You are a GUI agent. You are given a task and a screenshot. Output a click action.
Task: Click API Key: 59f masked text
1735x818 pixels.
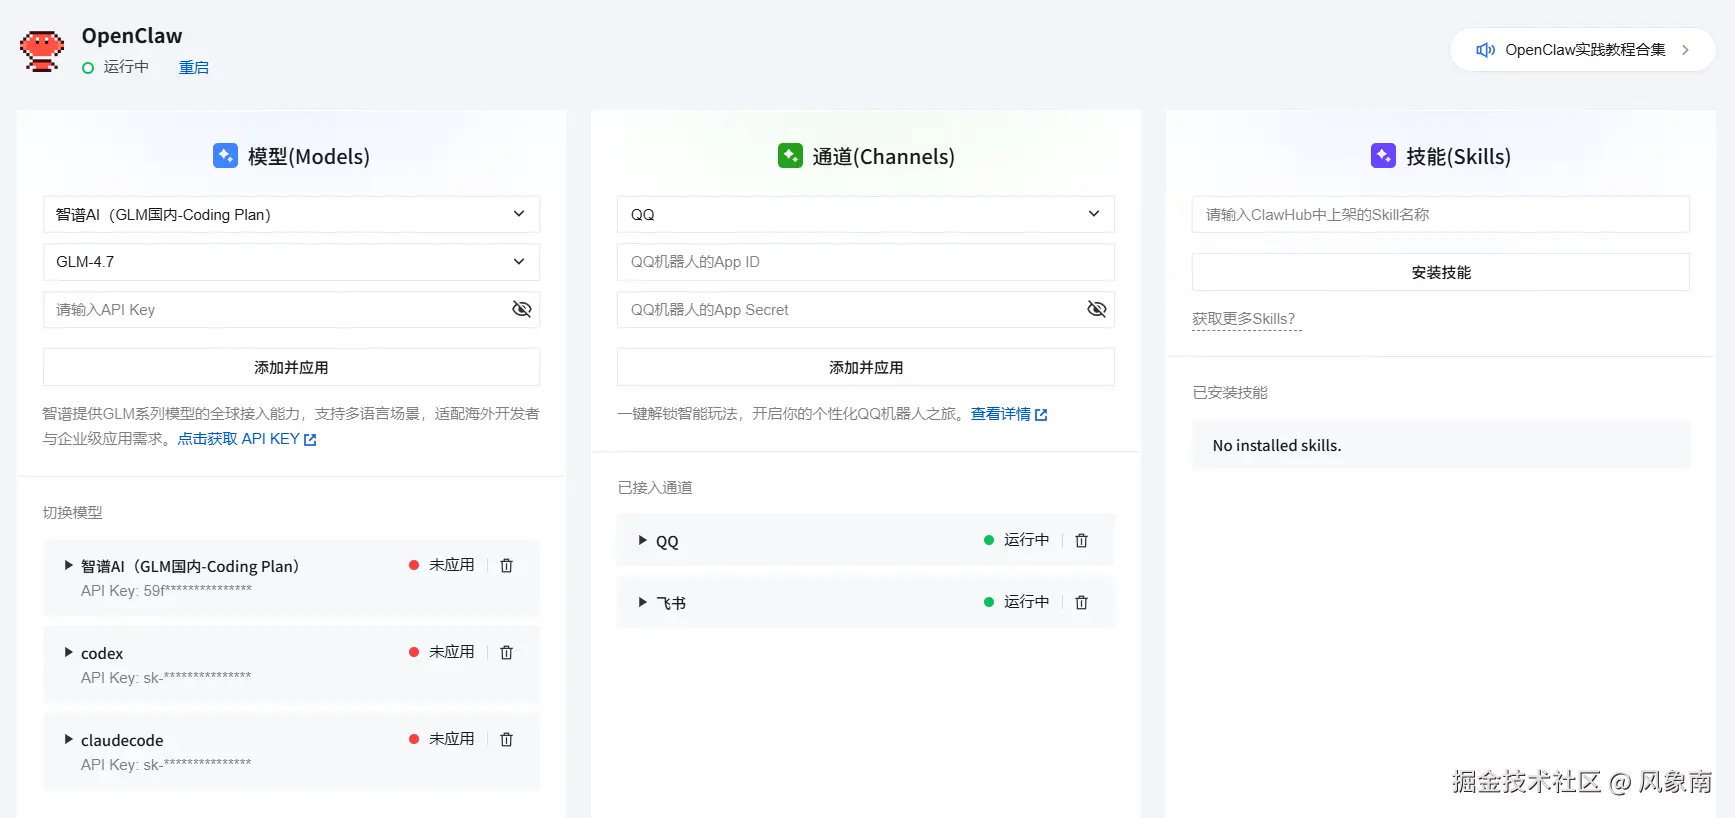pyautogui.click(x=166, y=591)
